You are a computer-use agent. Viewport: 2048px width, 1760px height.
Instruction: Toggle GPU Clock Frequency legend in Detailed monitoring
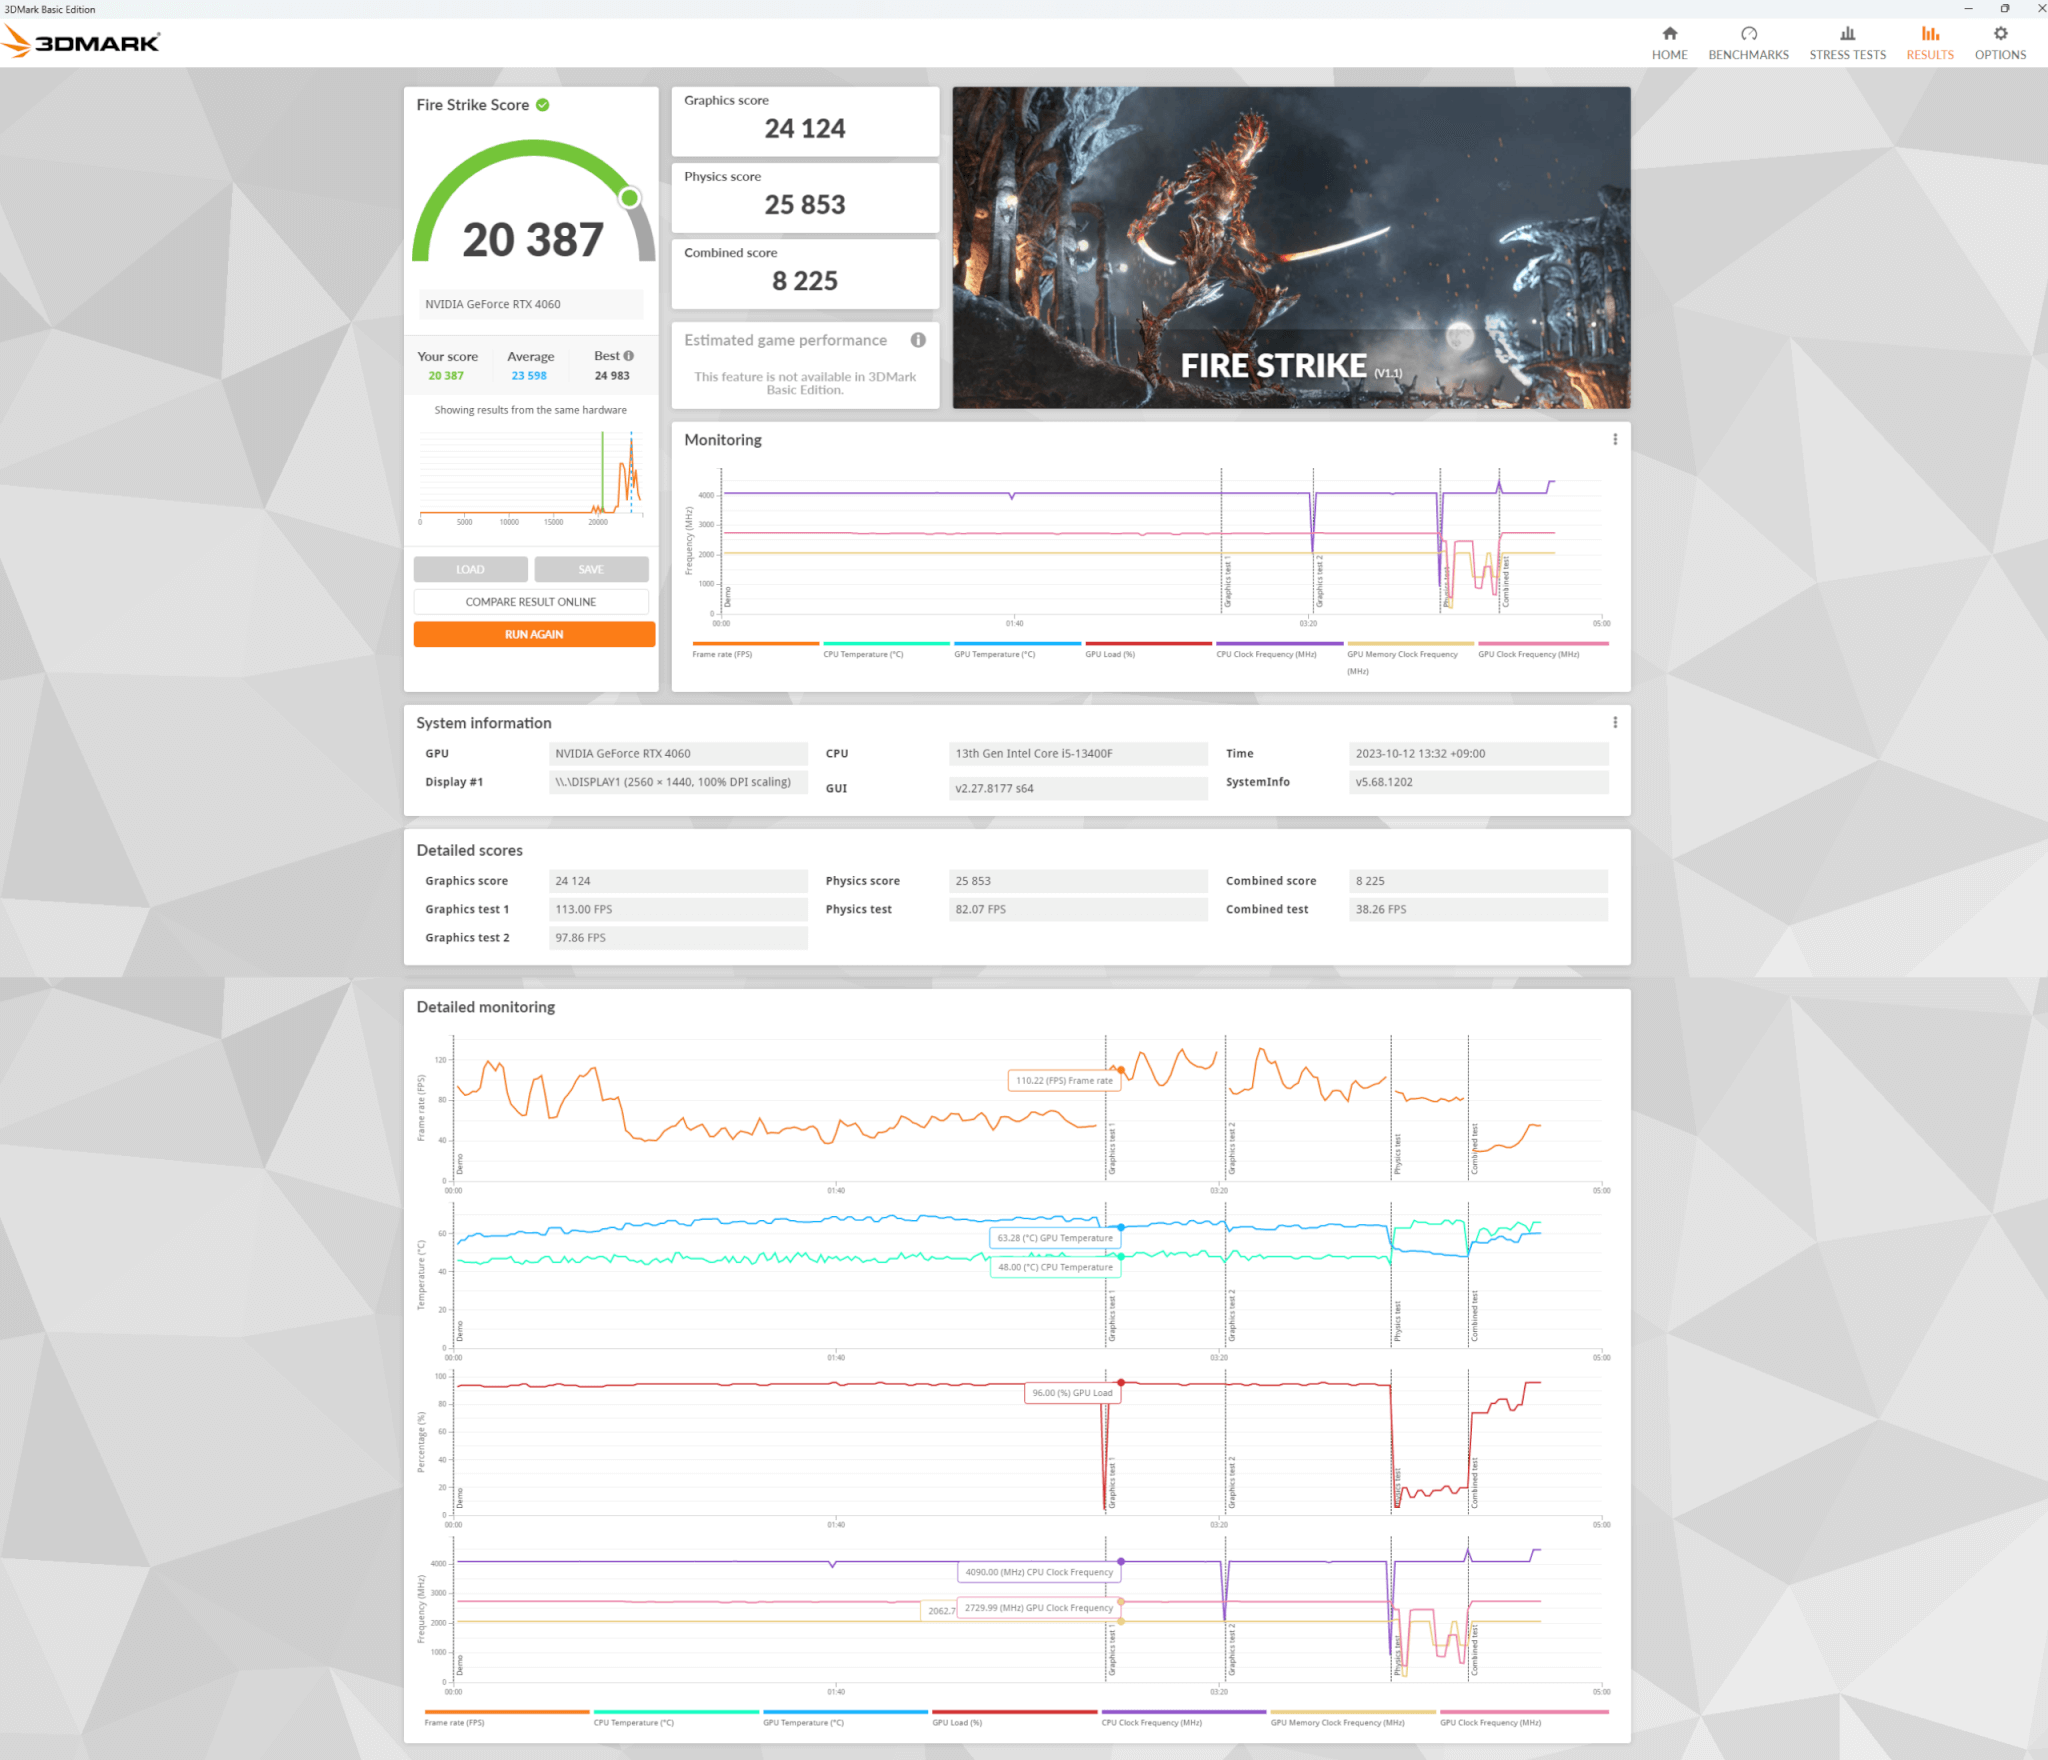(x=1524, y=1718)
